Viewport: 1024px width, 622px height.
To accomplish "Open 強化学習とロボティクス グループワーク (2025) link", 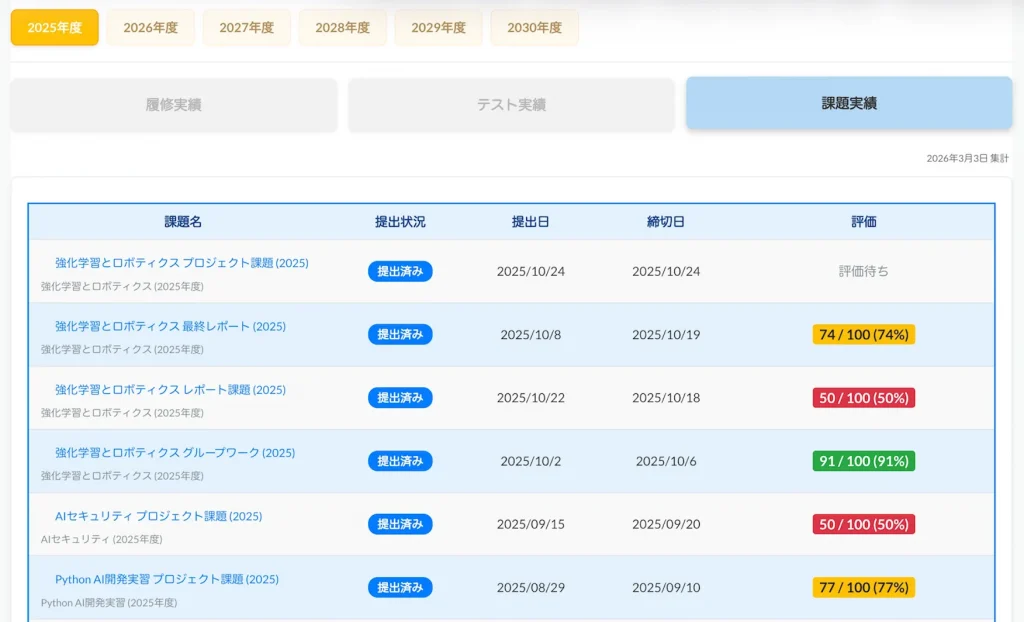I will [x=175, y=453].
